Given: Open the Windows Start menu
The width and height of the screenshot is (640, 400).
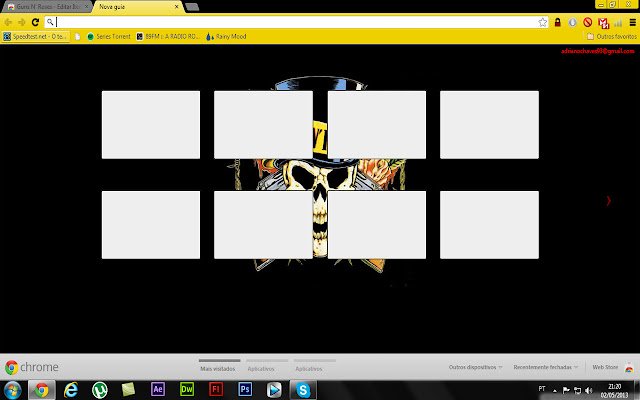Looking at the screenshot, I should (13, 390).
